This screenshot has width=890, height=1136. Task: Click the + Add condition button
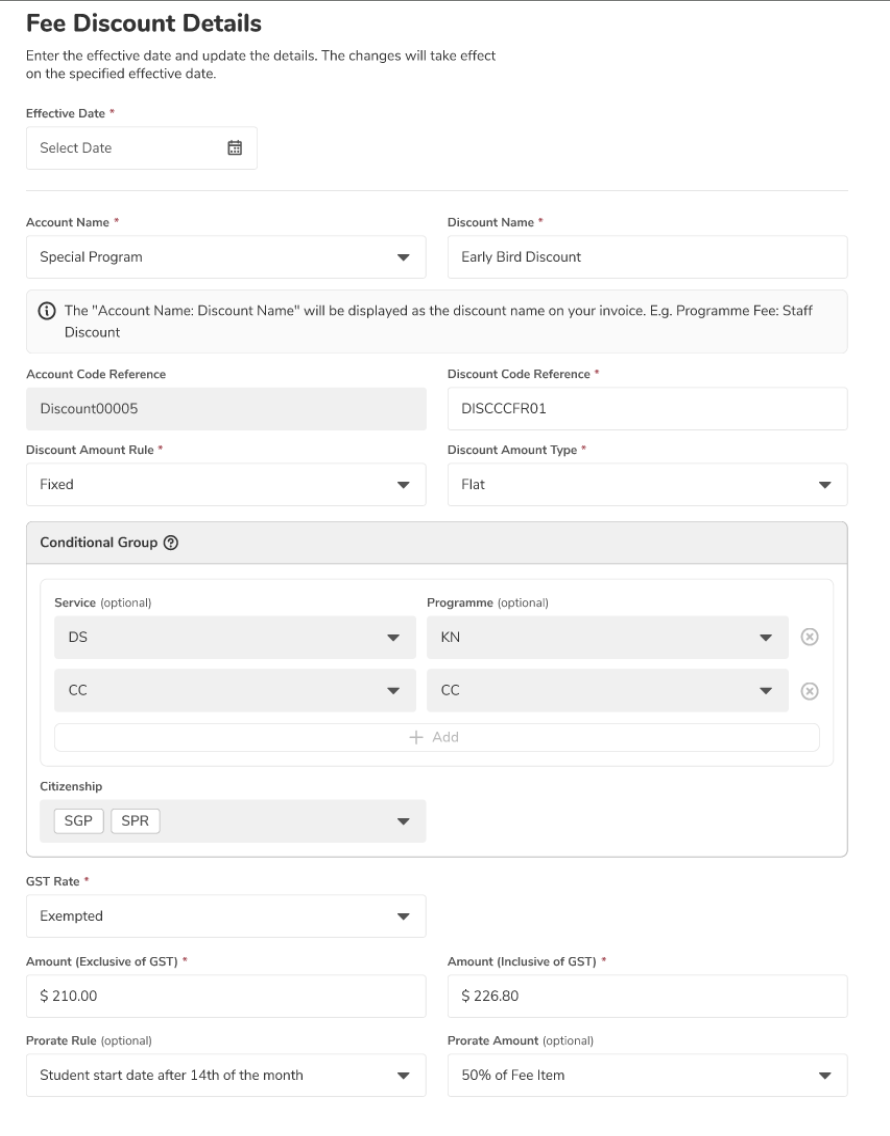click(436, 737)
